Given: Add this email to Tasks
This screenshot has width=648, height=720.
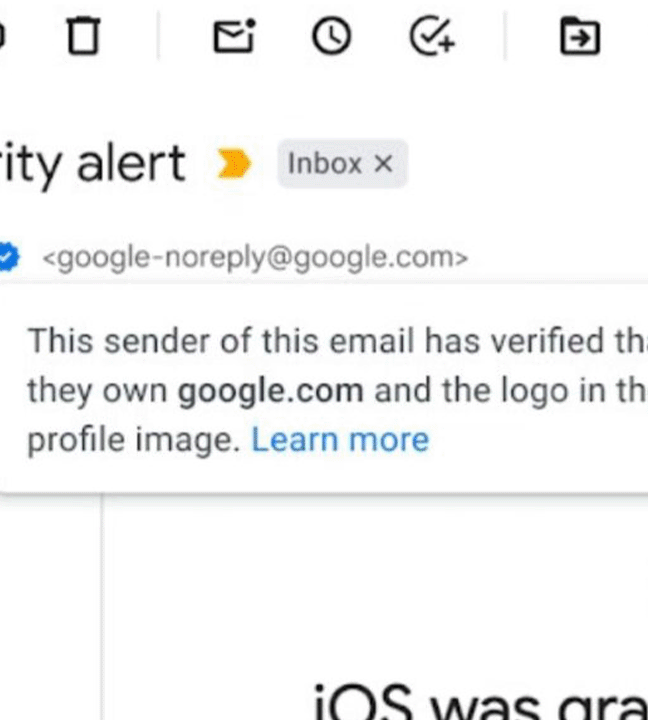Looking at the screenshot, I should [x=432, y=36].
